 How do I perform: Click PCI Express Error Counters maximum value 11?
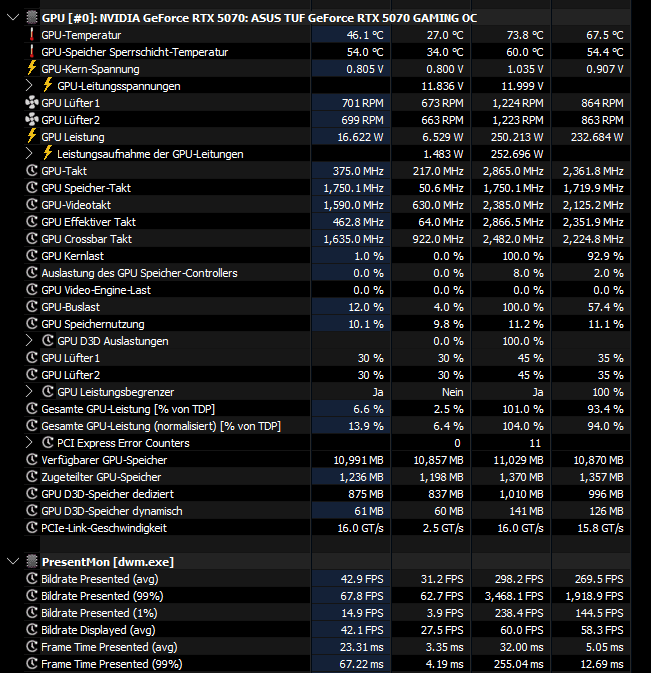click(x=535, y=443)
